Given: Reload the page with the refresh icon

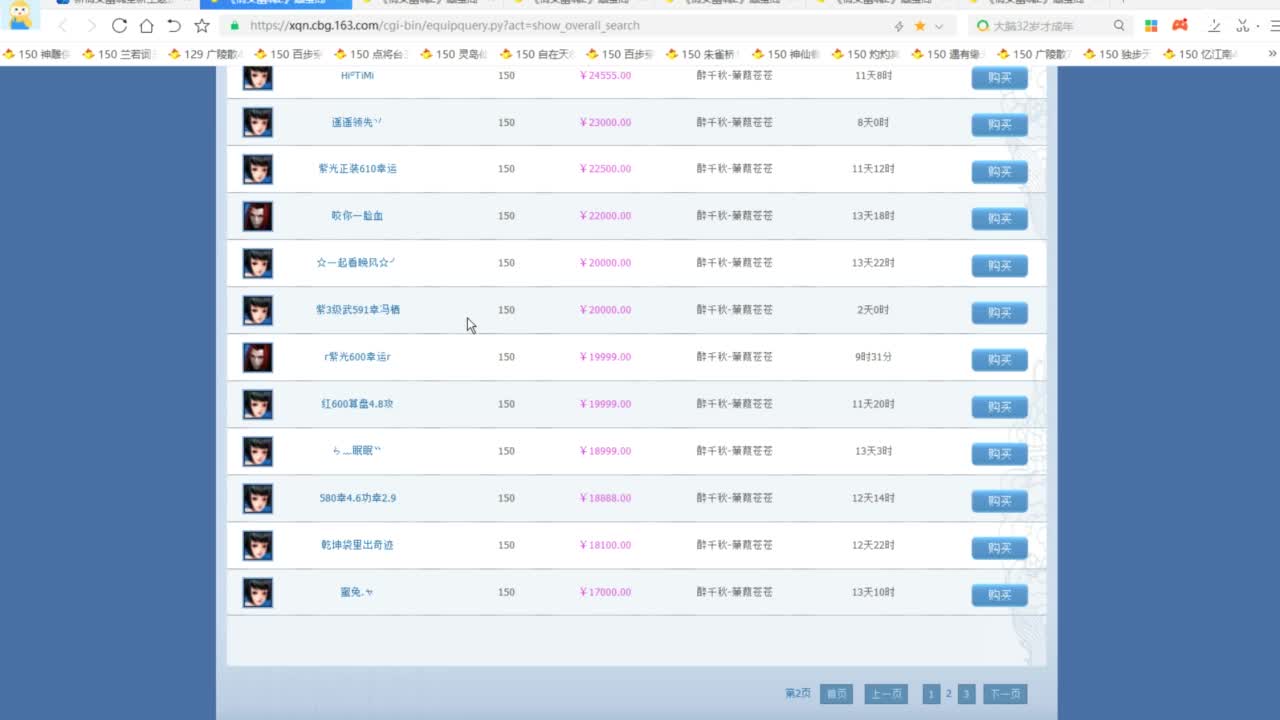Looking at the screenshot, I should (119, 25).
